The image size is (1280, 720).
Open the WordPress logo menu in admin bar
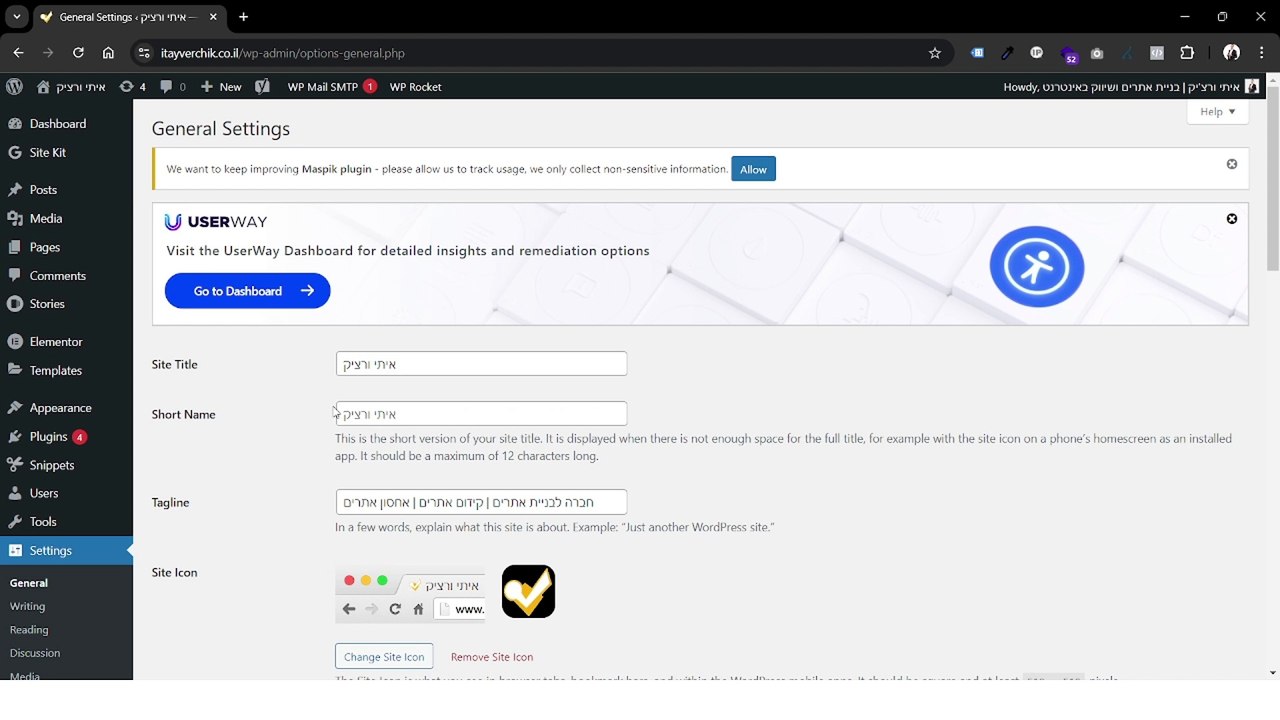(14, 87)
